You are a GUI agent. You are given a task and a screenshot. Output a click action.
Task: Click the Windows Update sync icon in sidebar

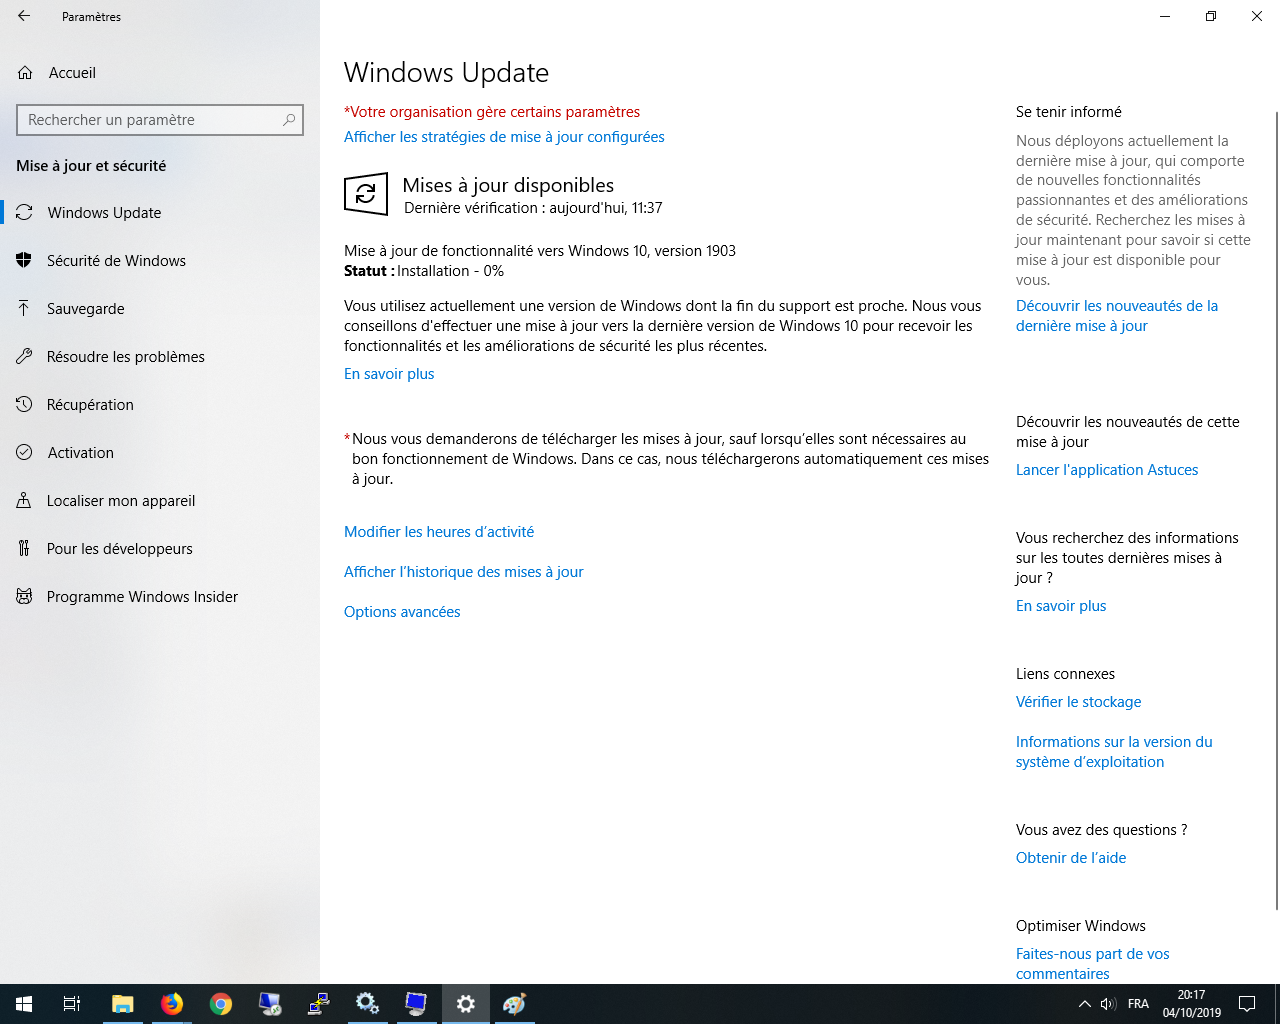(x=25, y=212)
